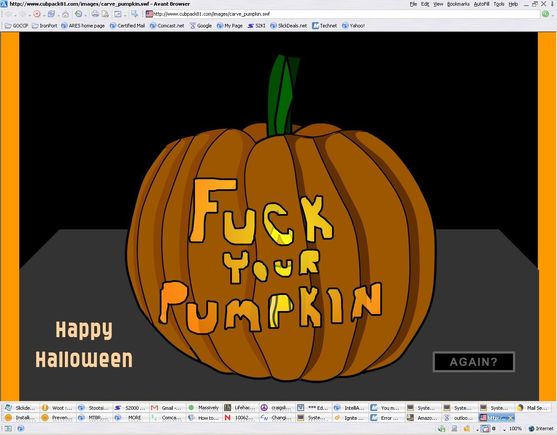The width and height of the screenshot is (557, 435).
Task: Switch to the IntelliA... tab
Action: click(350, 408)
